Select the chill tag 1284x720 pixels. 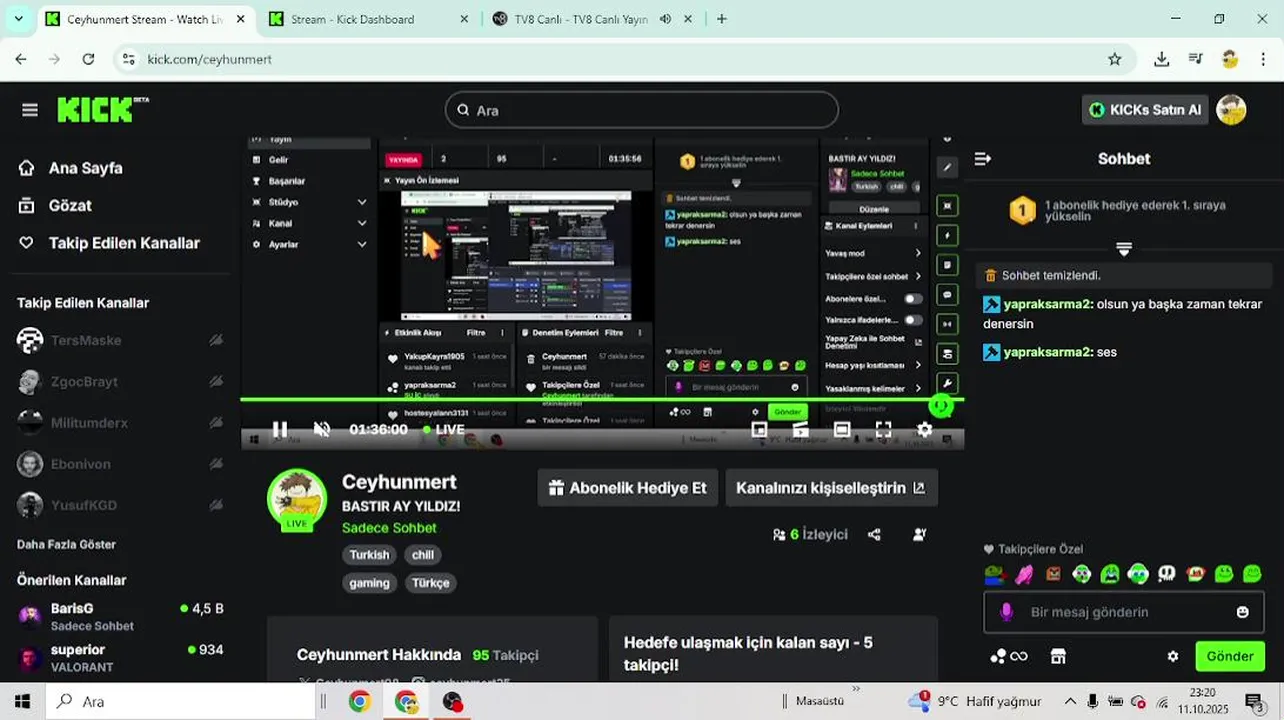click(423, 555)
